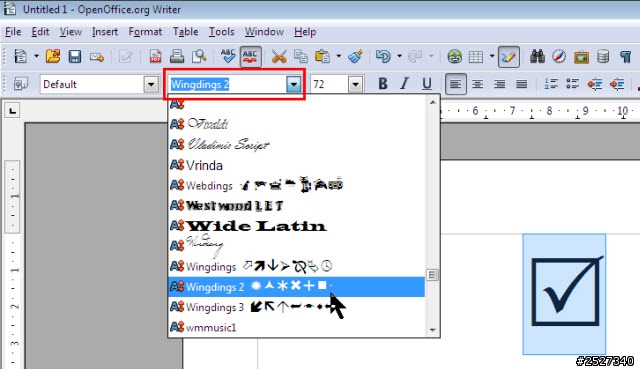This screenshot has height=369, width=640.
Task: Click the Default paragraph style field
Action: point(92,84)
